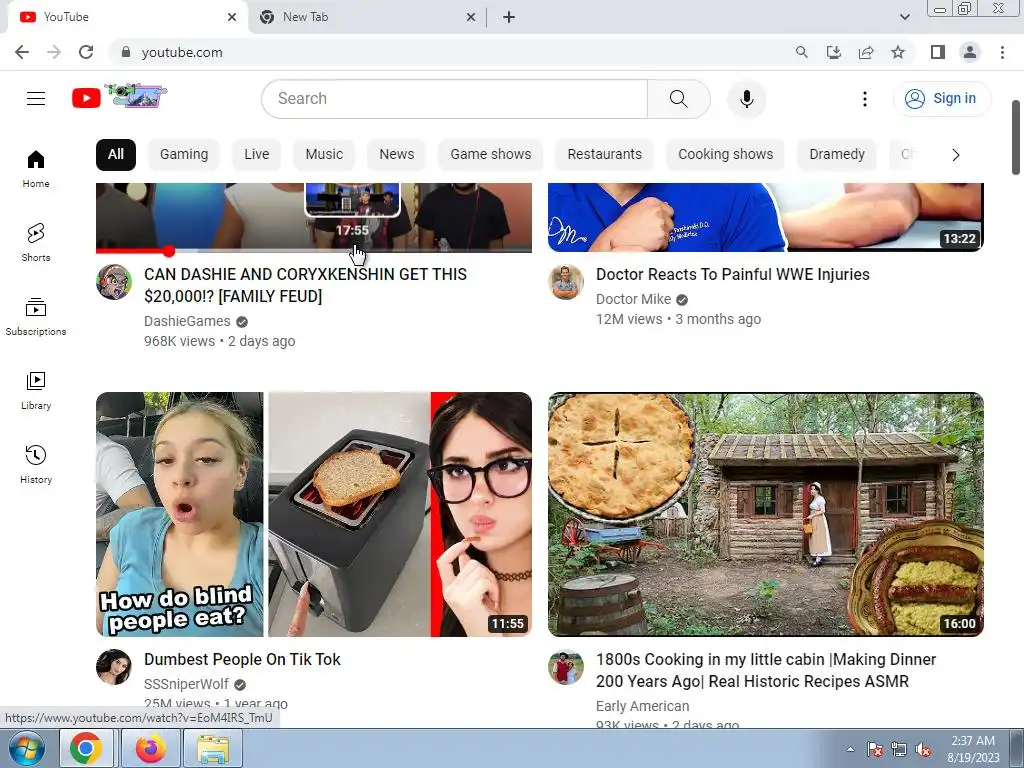1024x768 pixels.
Task: Open Subscriptions in sidebar
Action: pyautogui.click(x=36, y=317)
